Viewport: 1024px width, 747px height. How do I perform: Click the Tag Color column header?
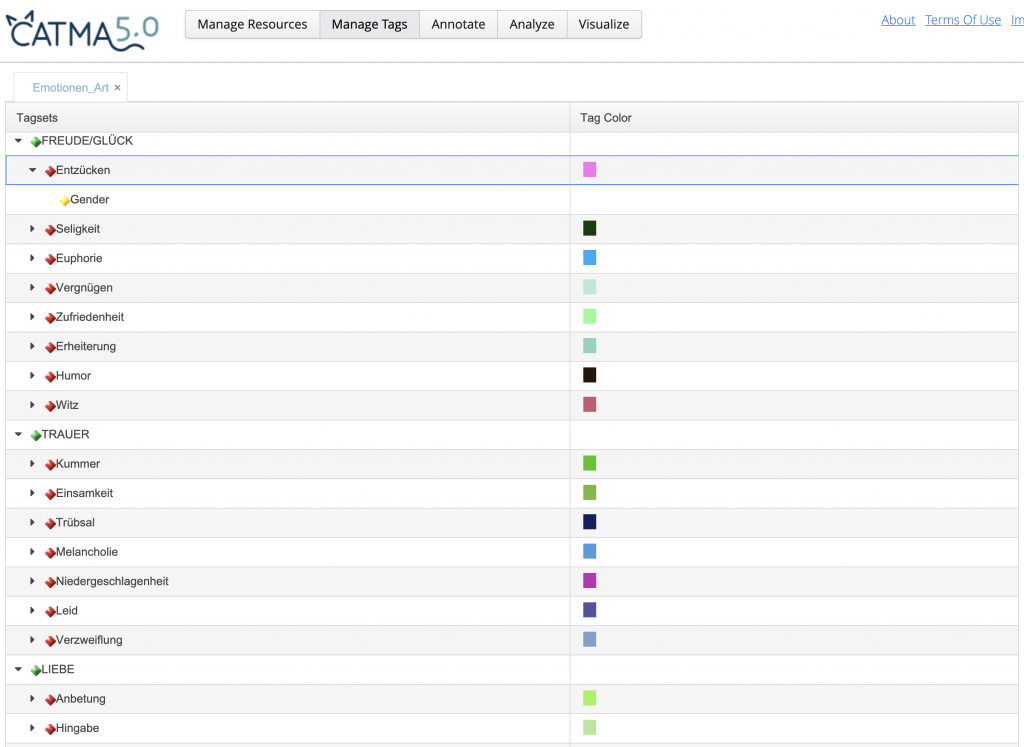(794, 118)
